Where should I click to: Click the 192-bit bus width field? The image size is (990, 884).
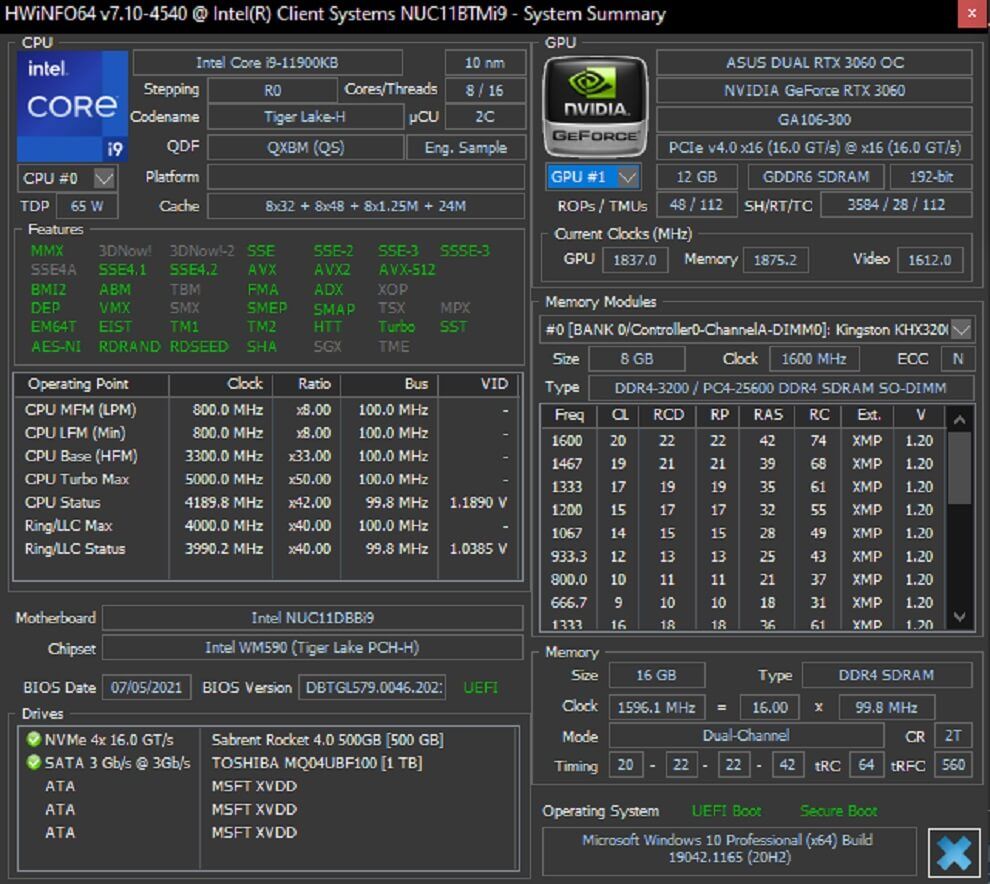[931, 177]
